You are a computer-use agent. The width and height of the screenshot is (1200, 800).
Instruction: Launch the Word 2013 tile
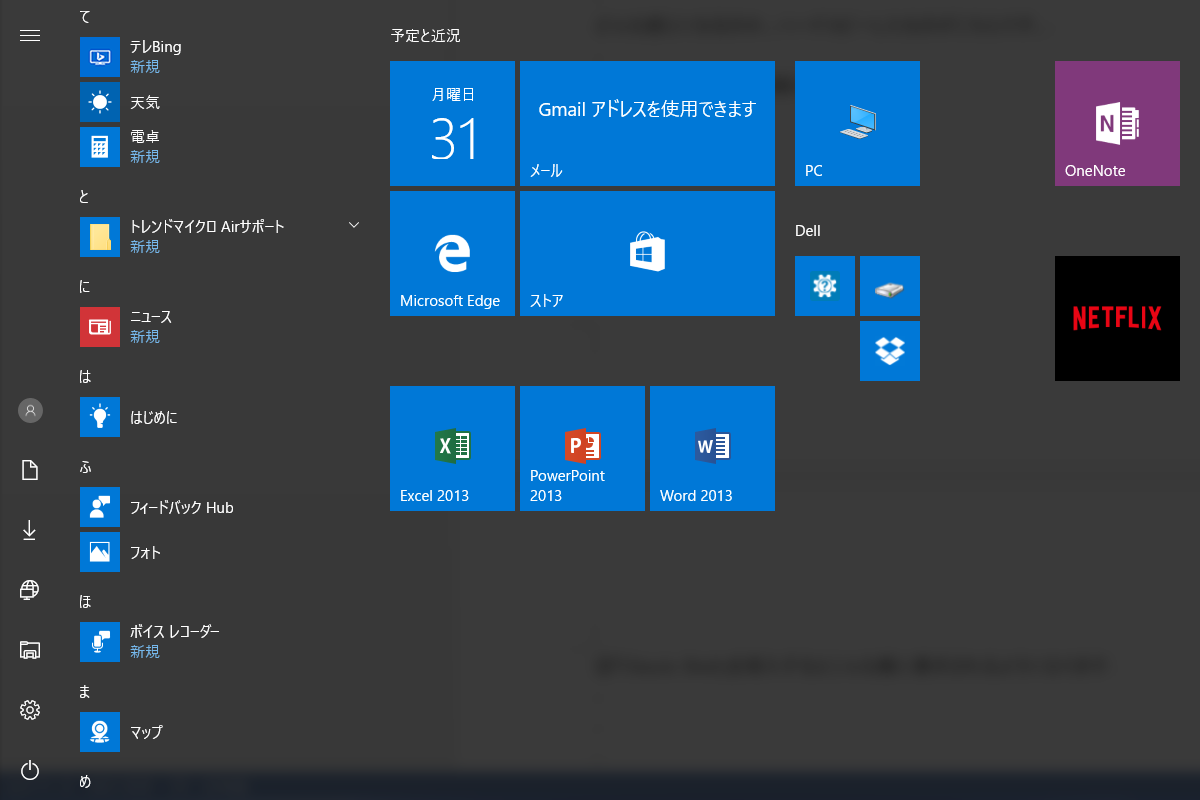point(712,448)
